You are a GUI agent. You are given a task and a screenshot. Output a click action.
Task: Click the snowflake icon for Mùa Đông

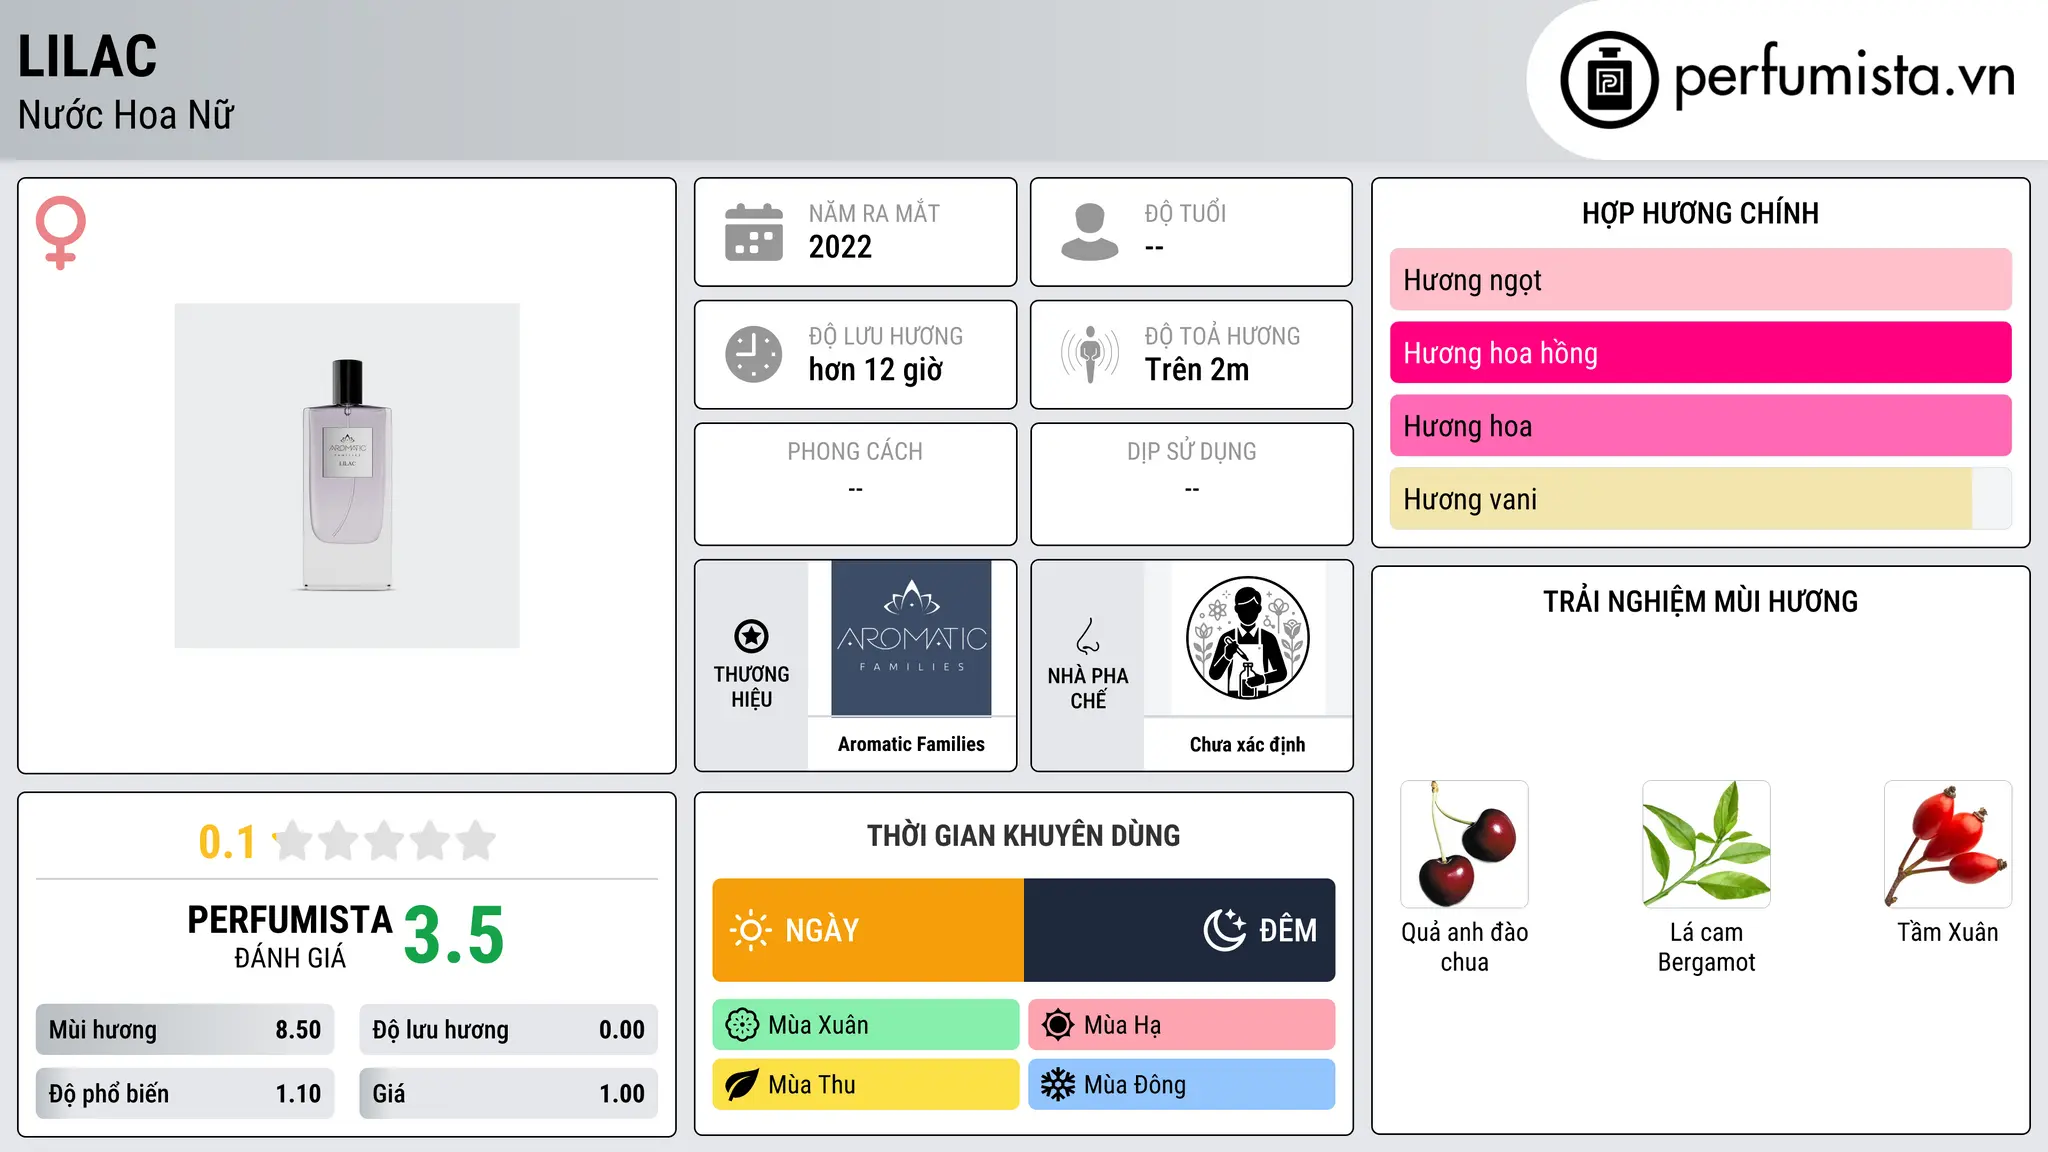[1058, 1085]
